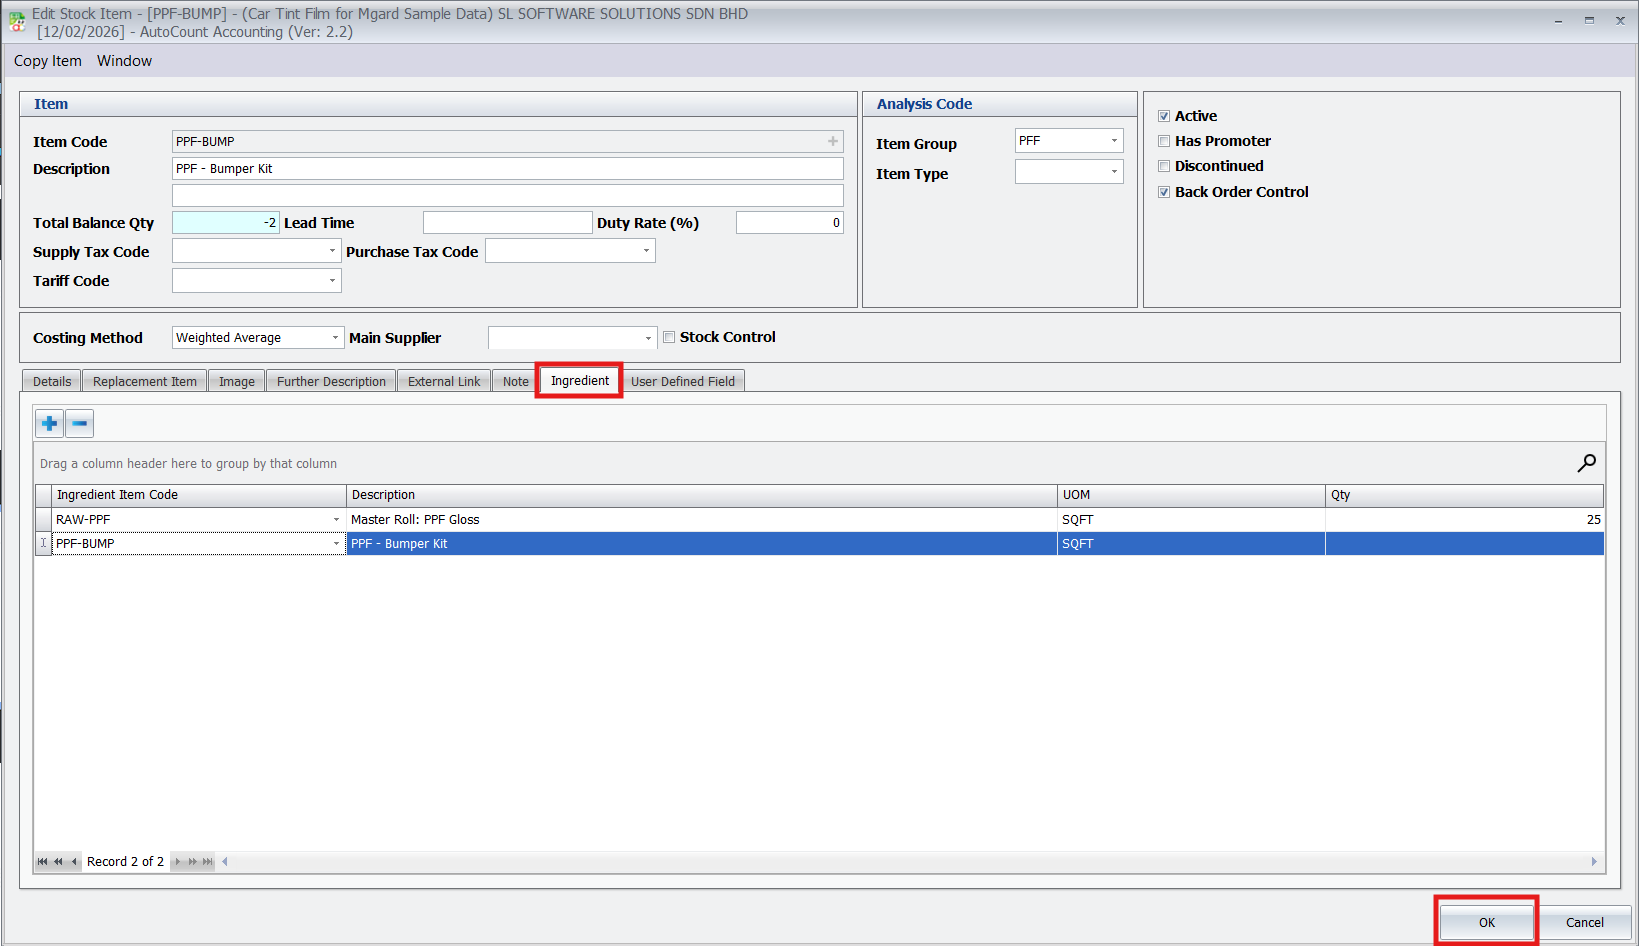Open the Supply Tax Code dropdown
This screenshot has width=1639, height=946.
click(332, 252)
